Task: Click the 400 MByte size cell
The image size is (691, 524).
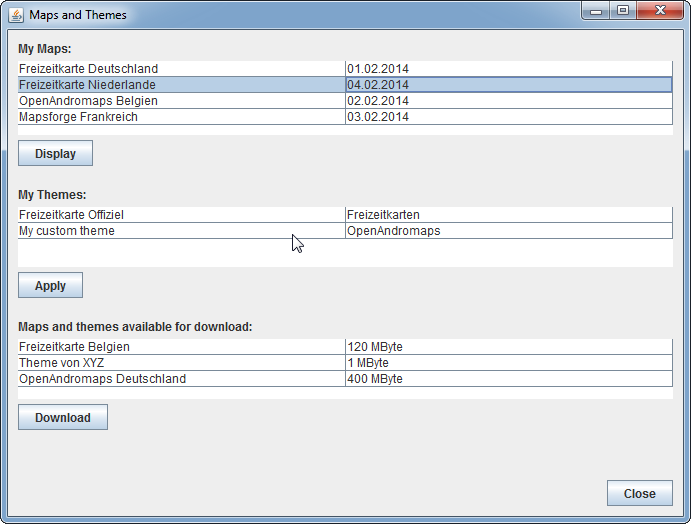Action: 375,379
